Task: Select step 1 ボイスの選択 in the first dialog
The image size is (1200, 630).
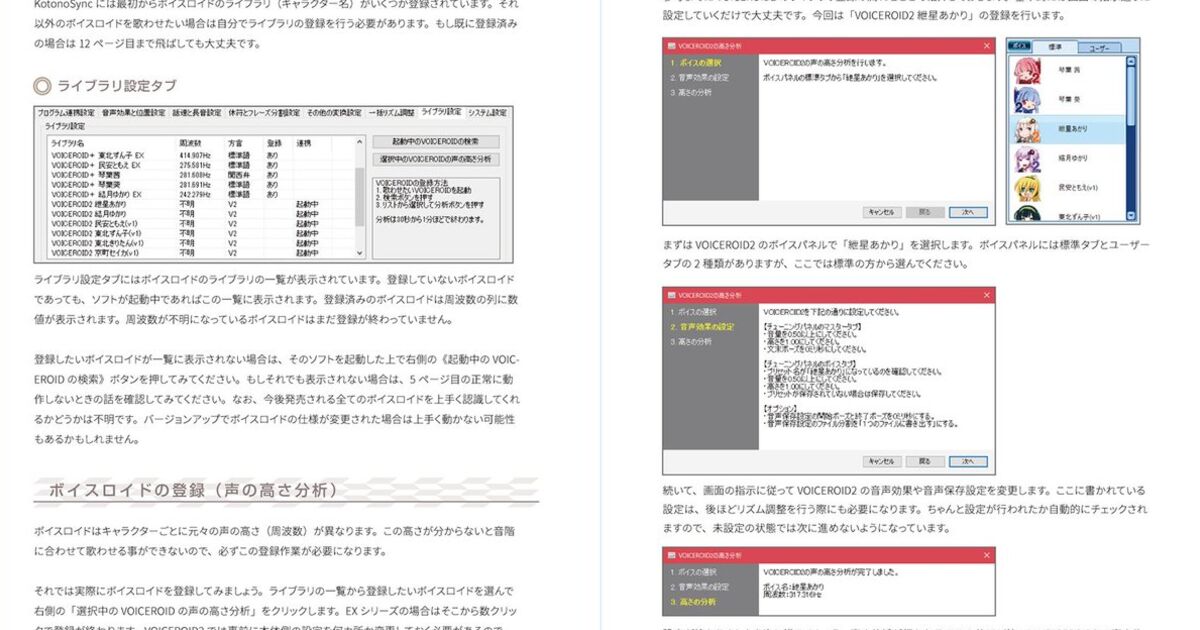Action: click(697, 62)
